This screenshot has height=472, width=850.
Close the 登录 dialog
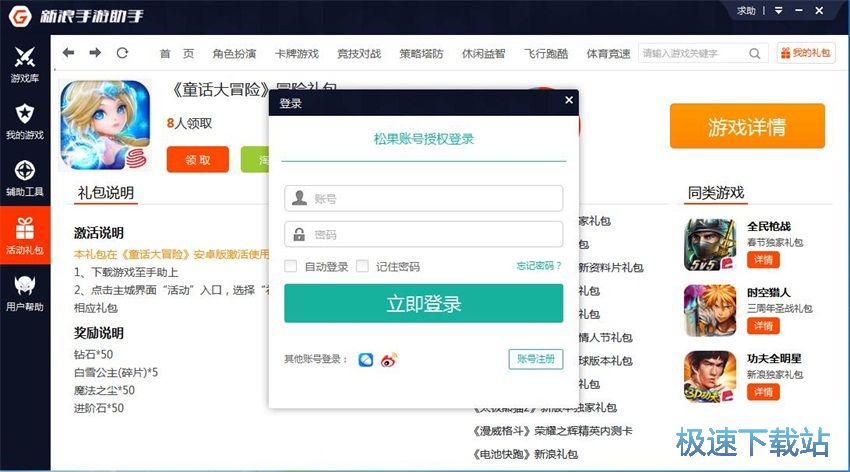(569, 100)
